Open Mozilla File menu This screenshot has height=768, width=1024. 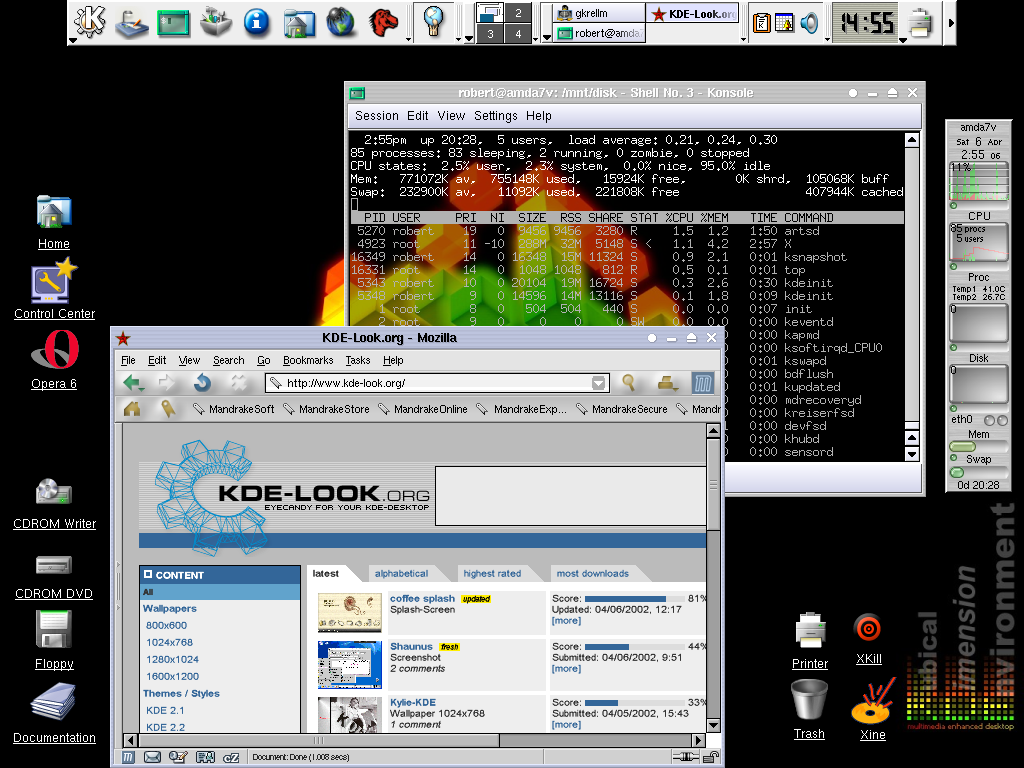point(128,360)
